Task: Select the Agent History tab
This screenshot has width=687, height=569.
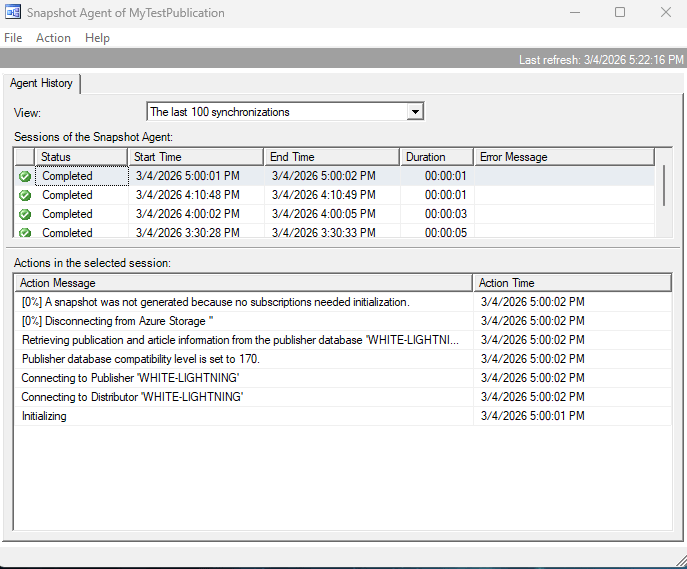Action: point(42,84)
